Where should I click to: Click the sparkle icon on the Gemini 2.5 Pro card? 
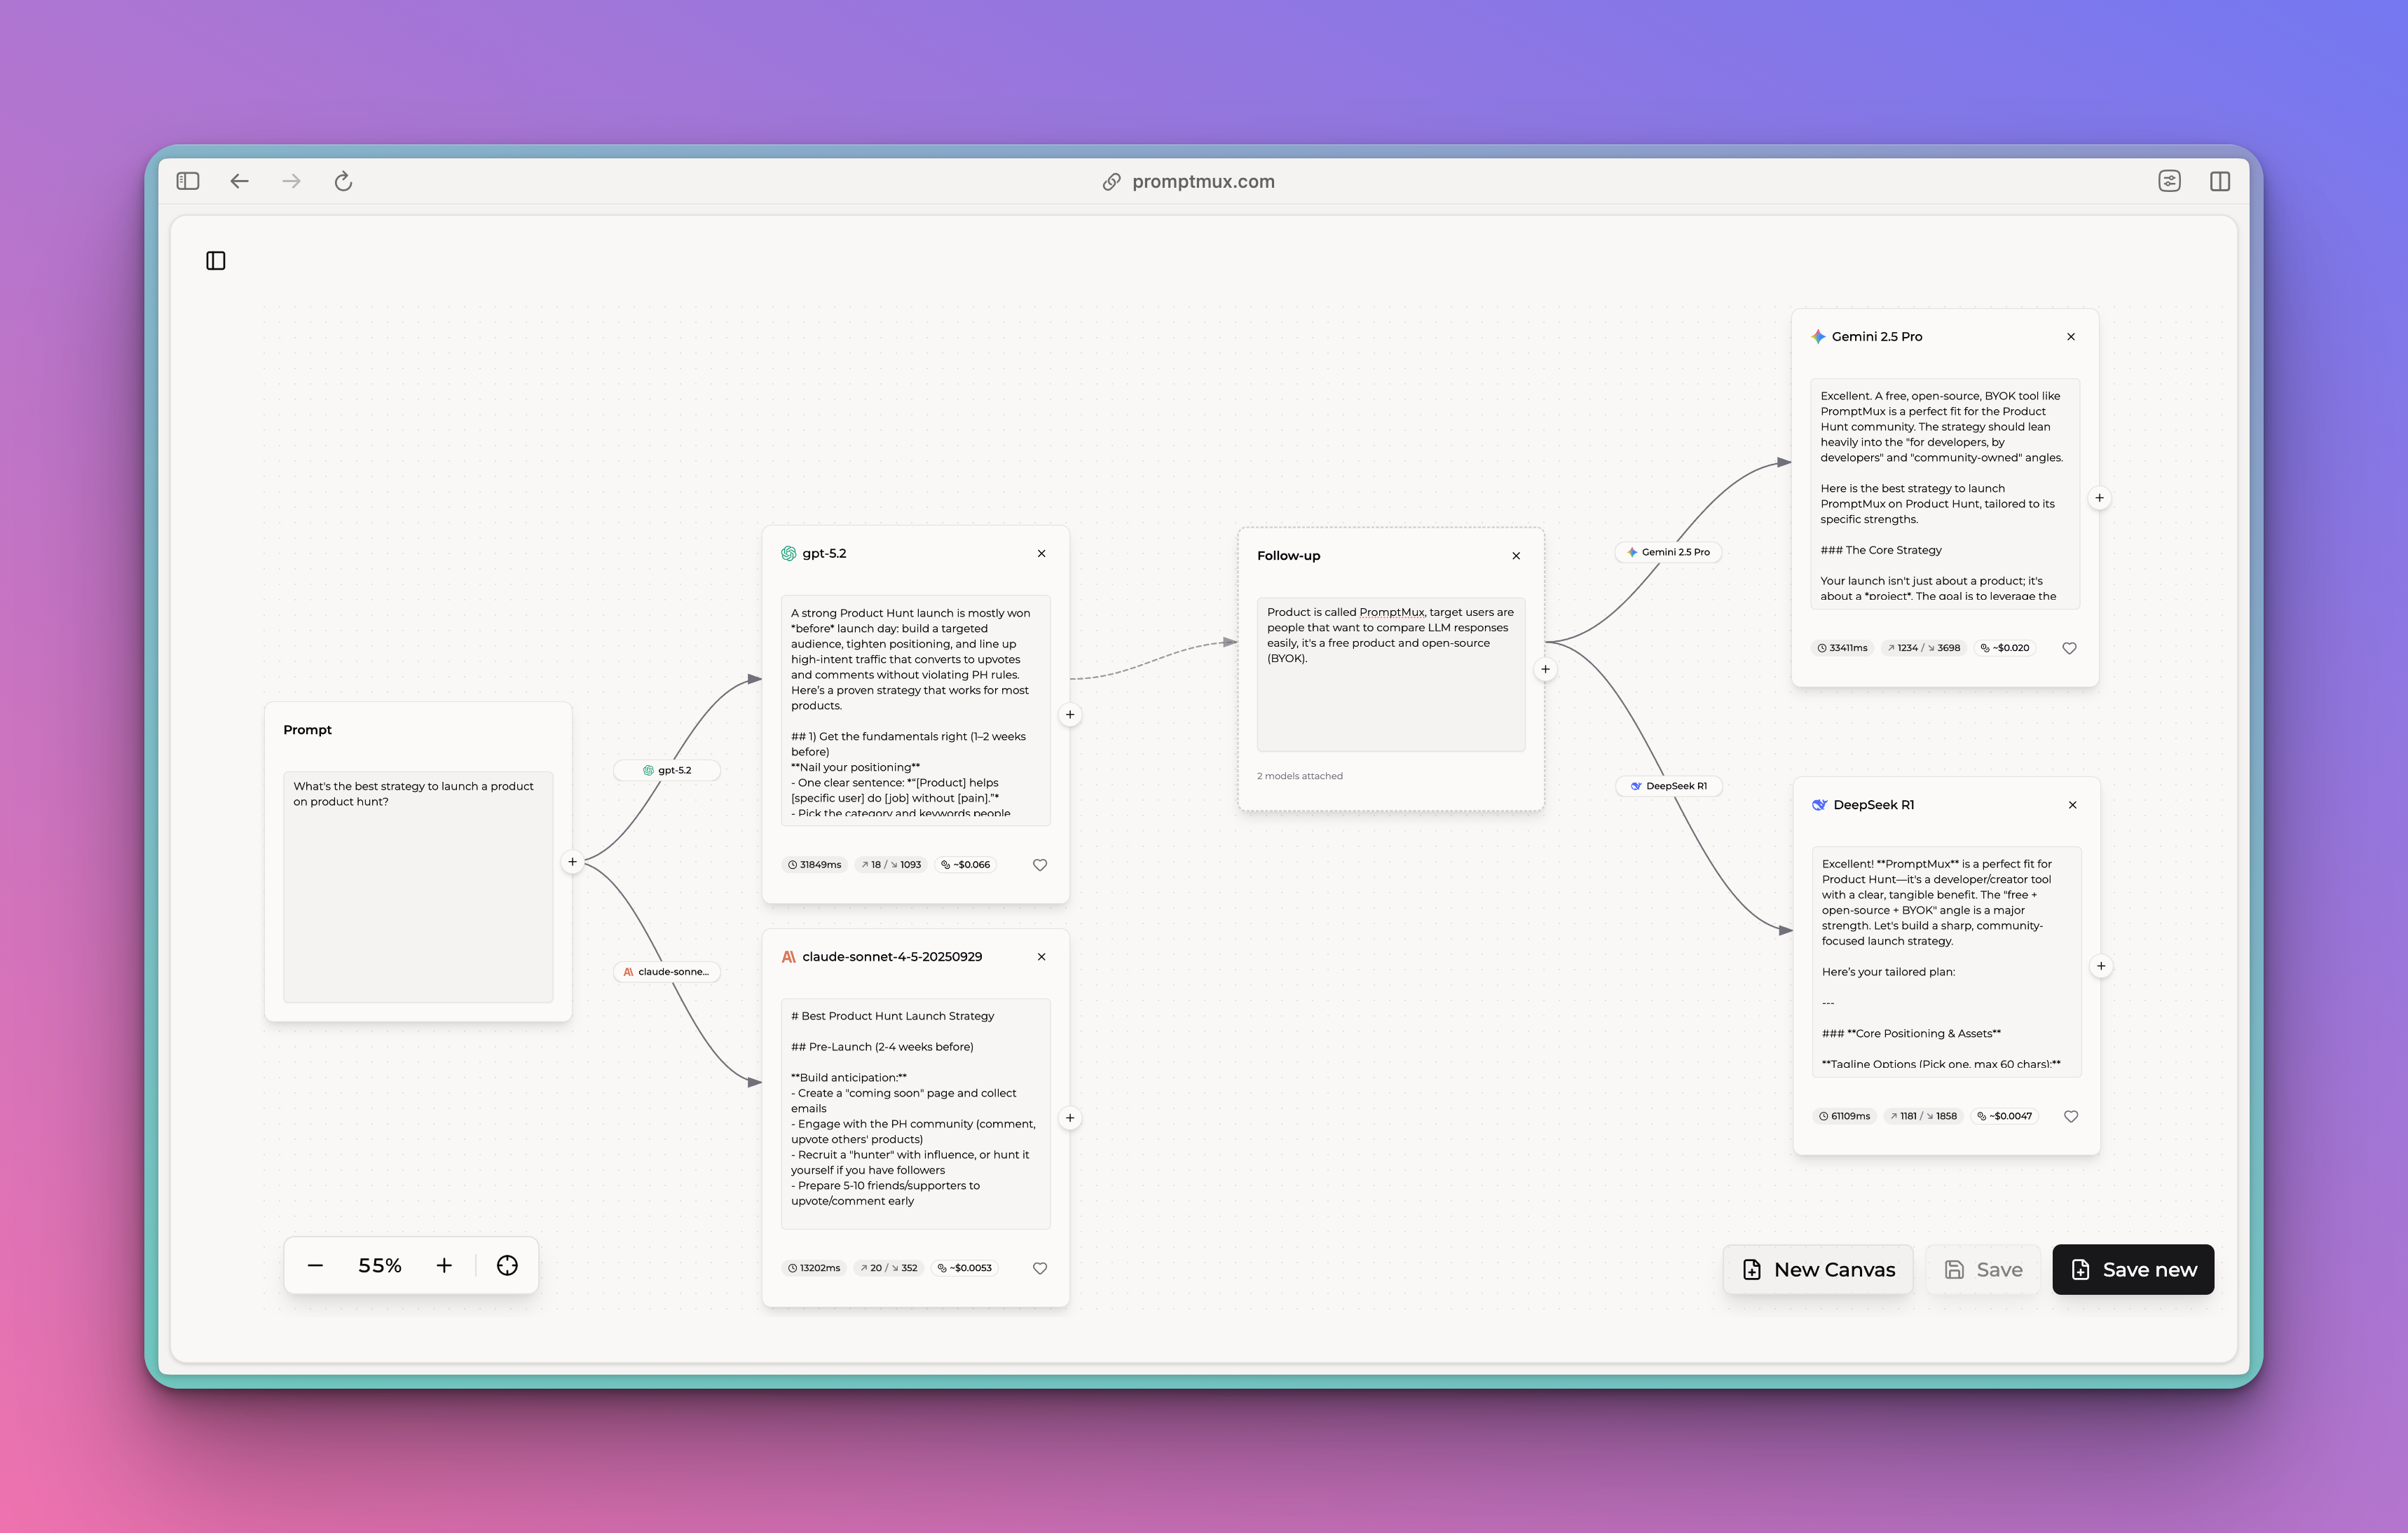pyautogui.click(x=1818, y=336)
